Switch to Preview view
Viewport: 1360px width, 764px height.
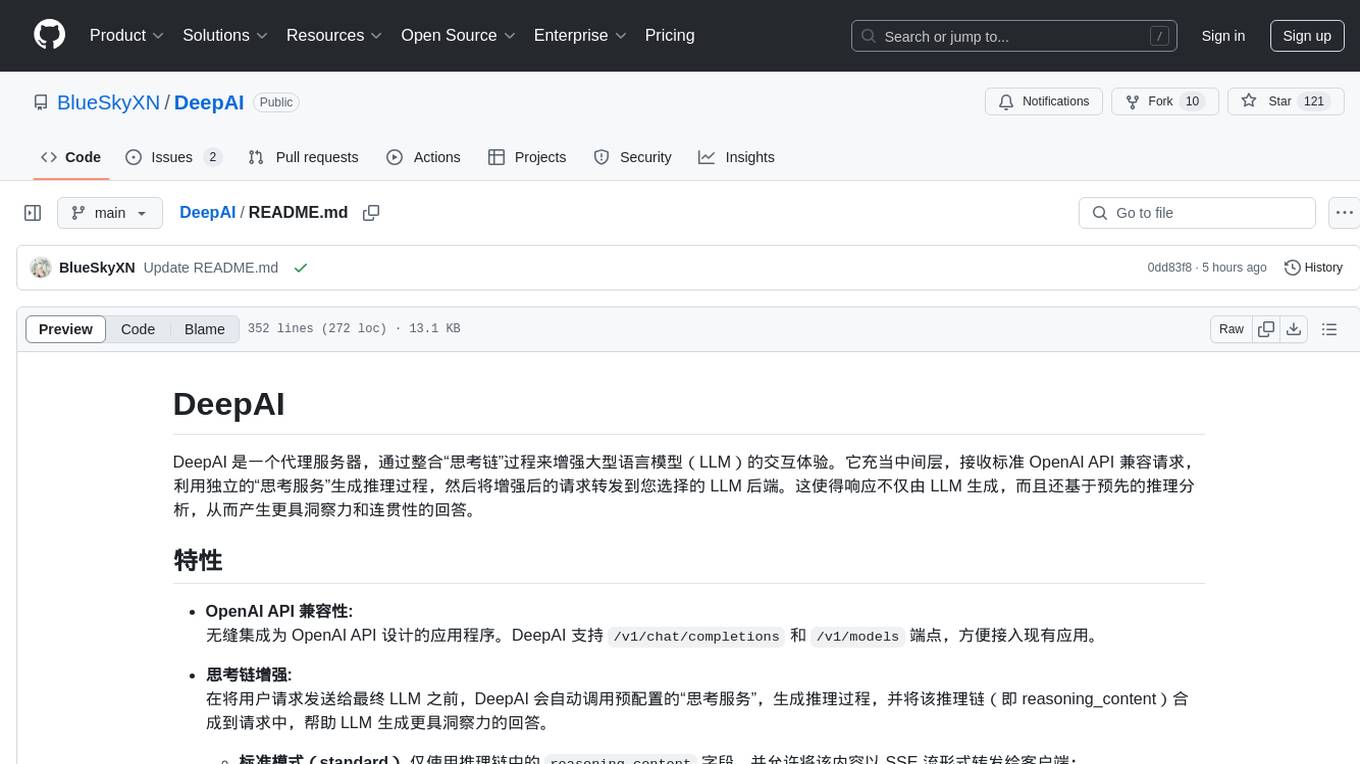pos(66,329)
